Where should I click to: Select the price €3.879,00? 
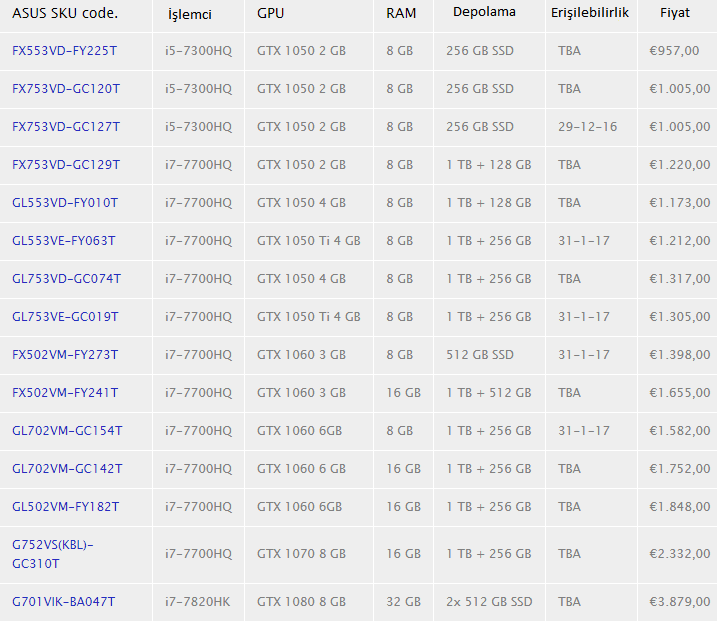(680, 601)
